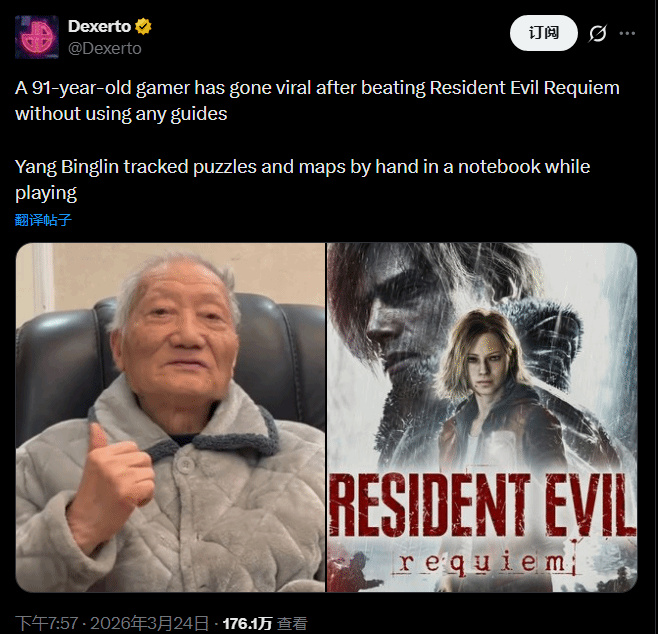Open the @Dexerto handle link
658x634 pixels.
point(105,49)
